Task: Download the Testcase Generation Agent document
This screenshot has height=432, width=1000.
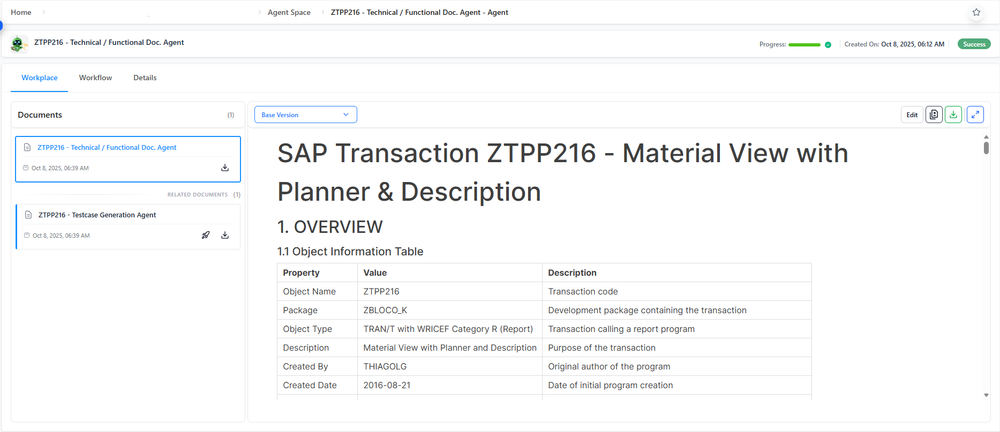Action: (225, 236)
